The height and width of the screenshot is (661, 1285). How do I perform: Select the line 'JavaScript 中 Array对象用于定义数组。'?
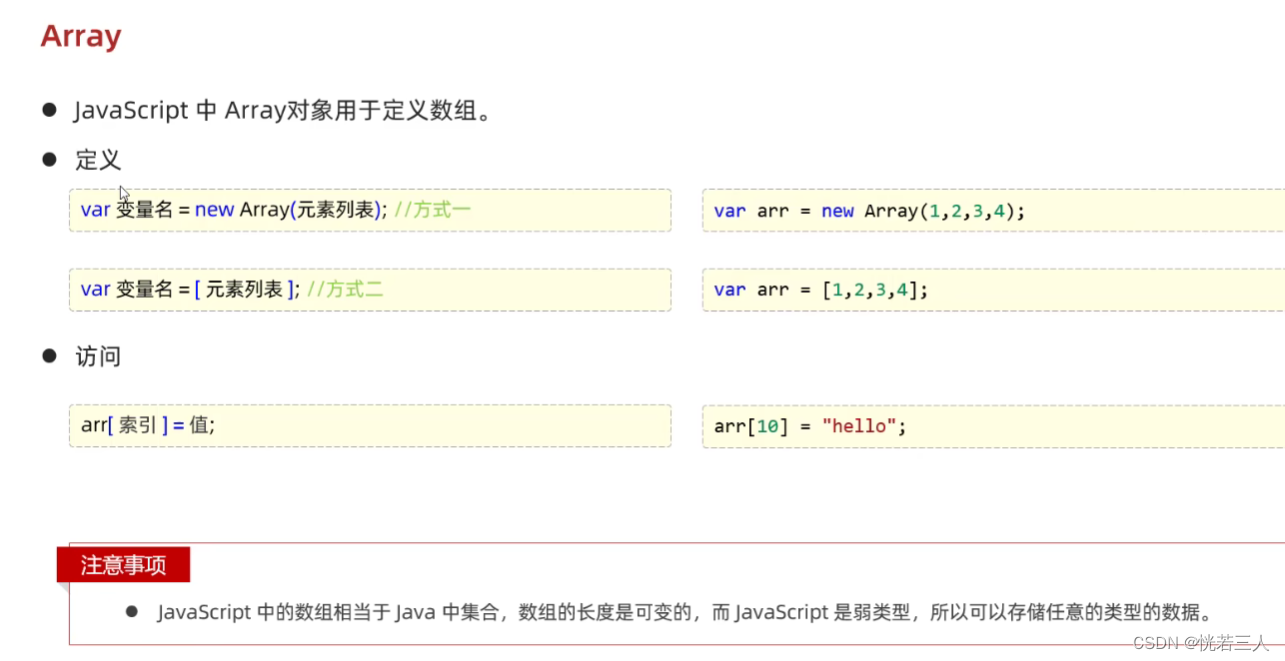tap(284, 111)
